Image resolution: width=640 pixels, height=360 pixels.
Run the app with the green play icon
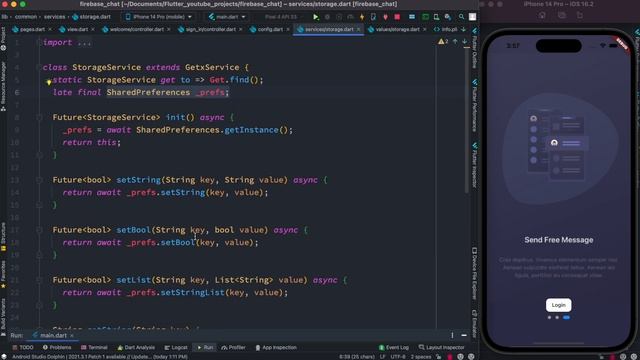(316, 17)
